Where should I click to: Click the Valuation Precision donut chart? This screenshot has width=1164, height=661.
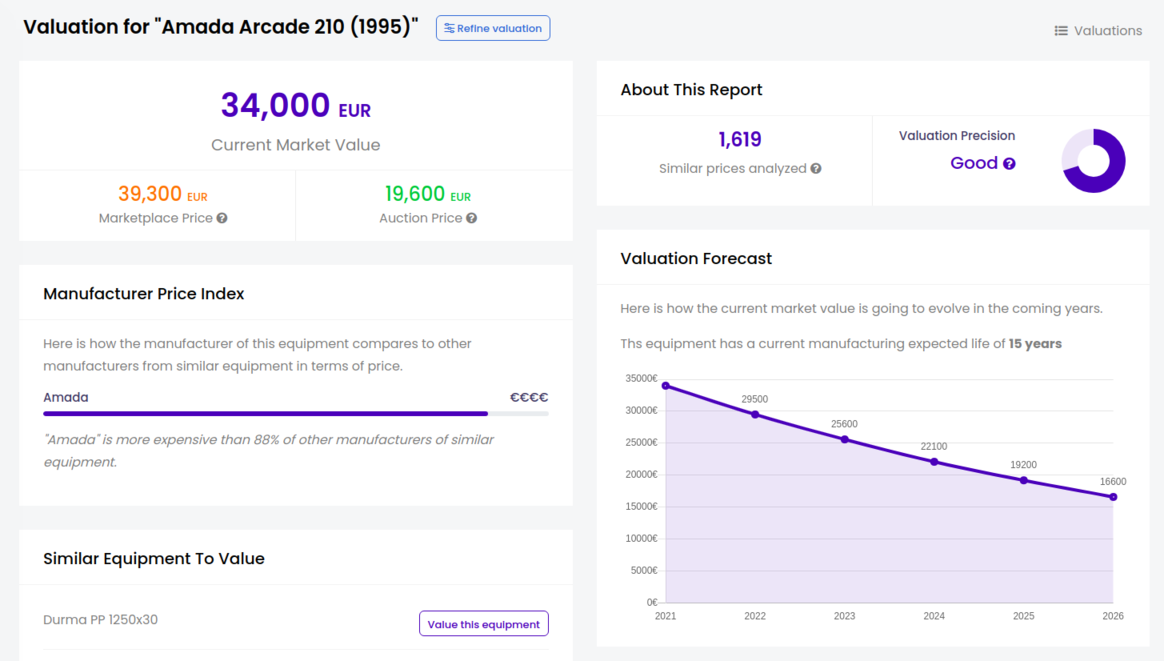point(1093,161)
